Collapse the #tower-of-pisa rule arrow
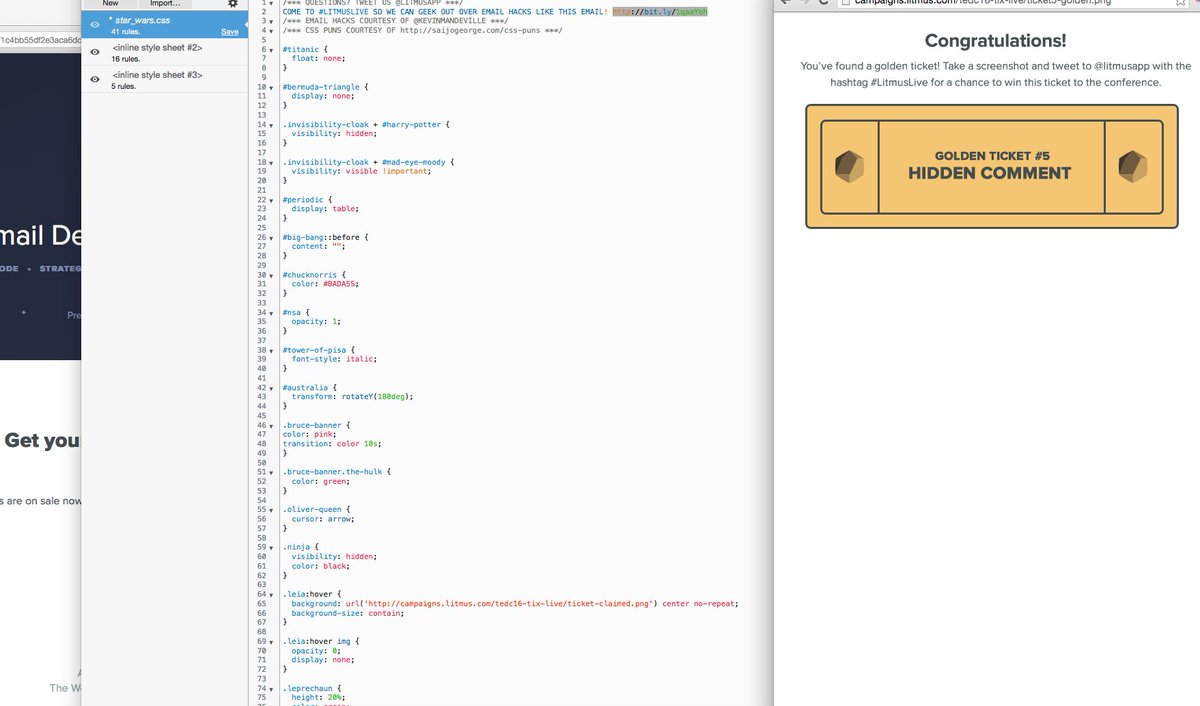The image size is (1200, 706). tap(271, 349)
